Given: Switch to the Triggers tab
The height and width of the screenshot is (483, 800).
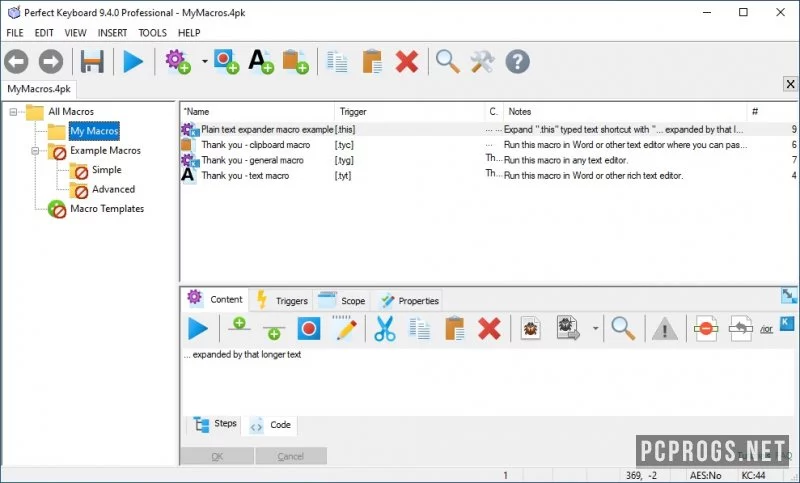Looking at the screenshot, I should (282, 300).
